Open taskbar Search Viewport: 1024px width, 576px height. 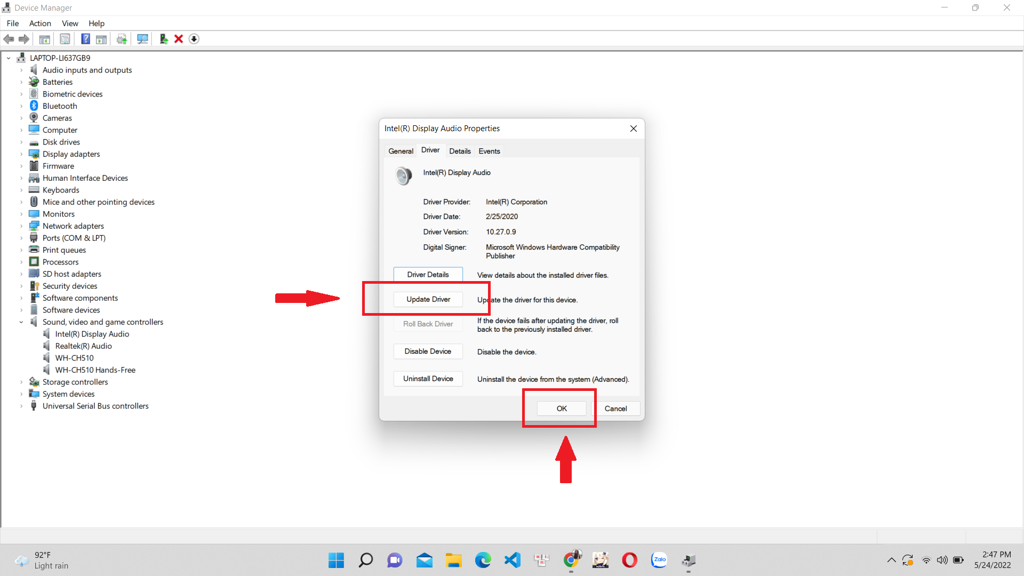(366, 560)
